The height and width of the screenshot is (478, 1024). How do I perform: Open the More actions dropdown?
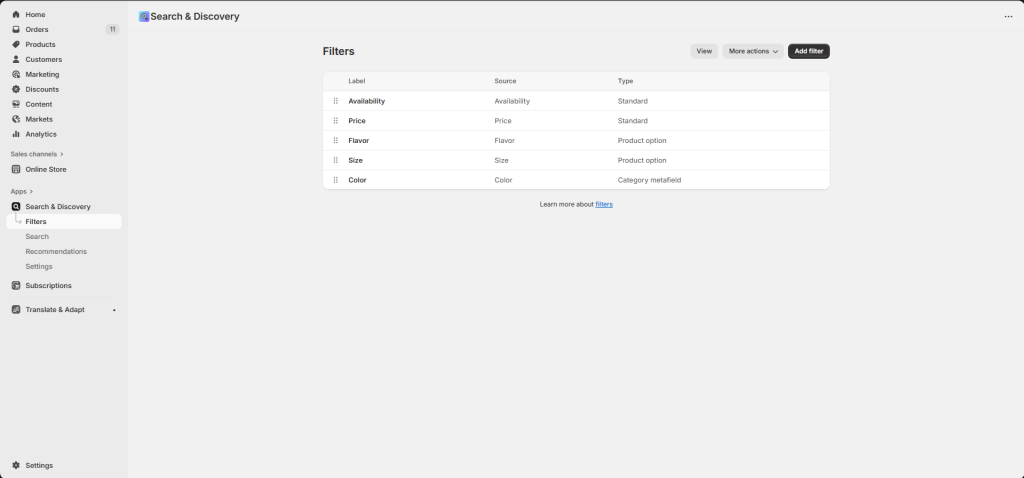tap(753, 51)
